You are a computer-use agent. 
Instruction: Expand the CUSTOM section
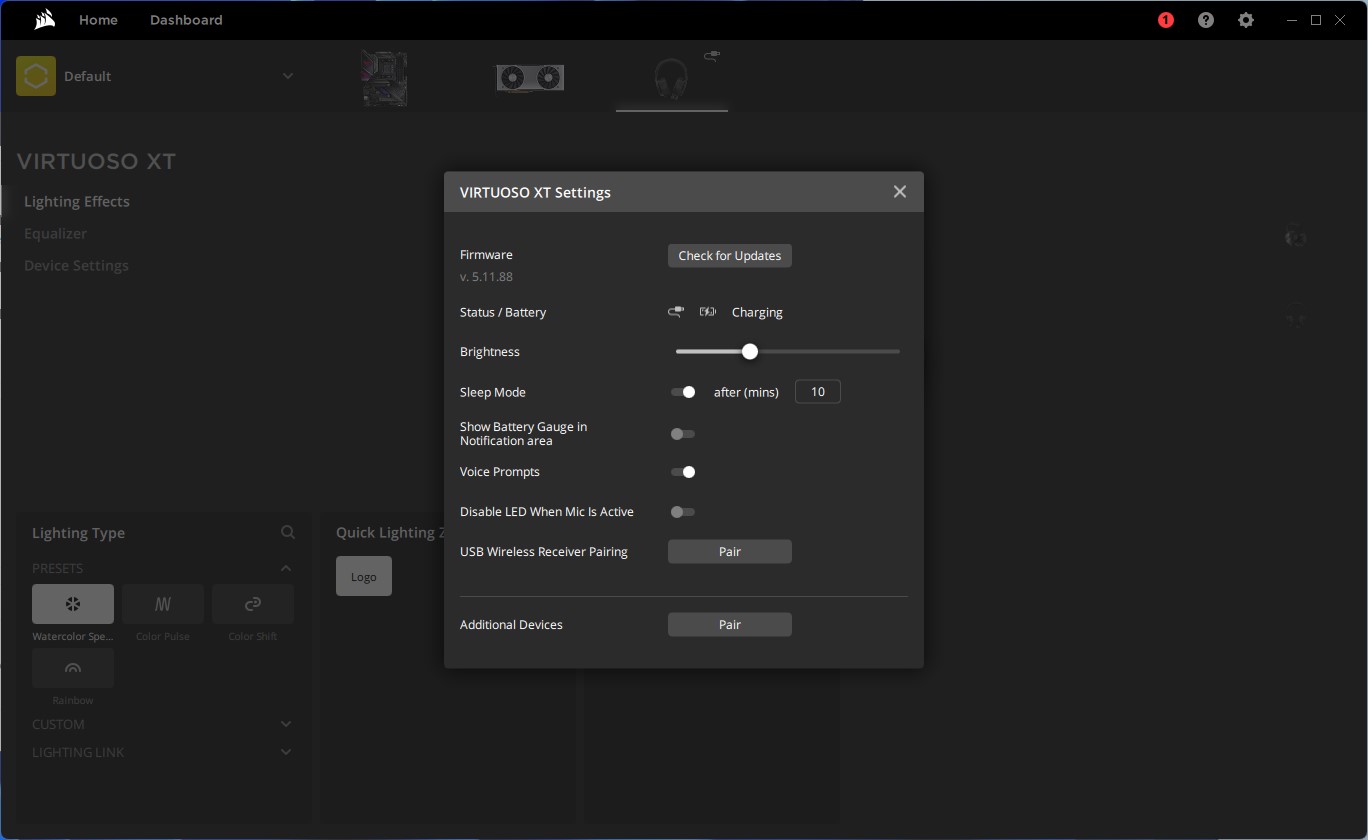286,724
